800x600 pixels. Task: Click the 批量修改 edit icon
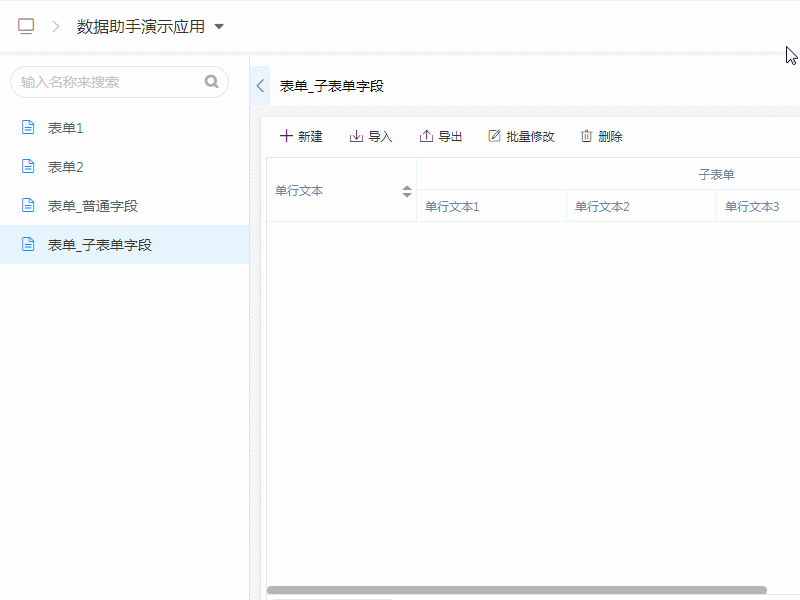pos(494,136)
